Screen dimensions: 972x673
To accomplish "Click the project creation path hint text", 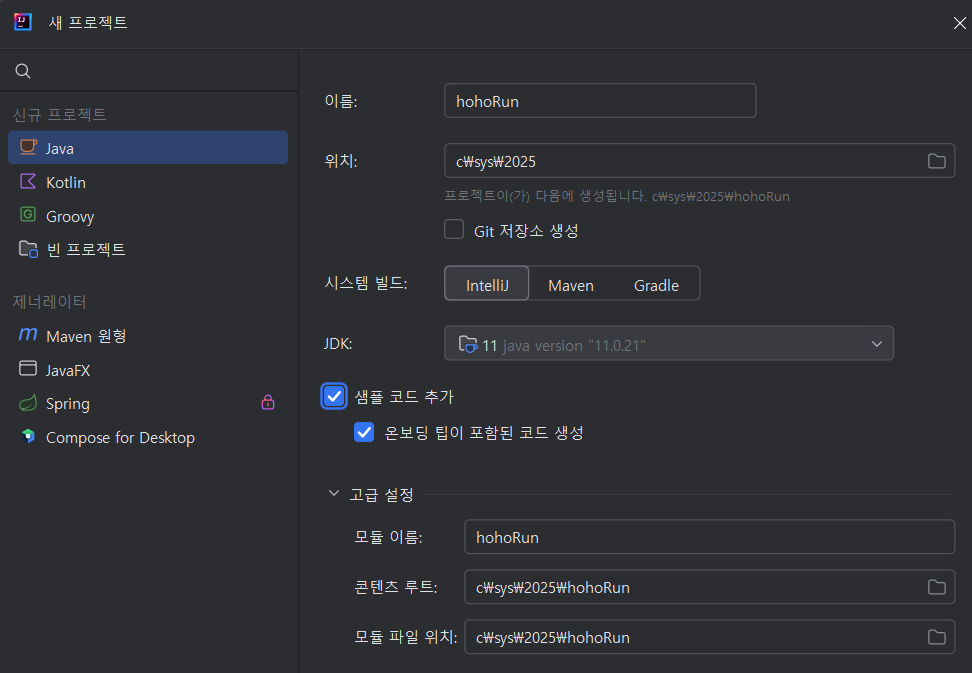I will click(617, 196).
